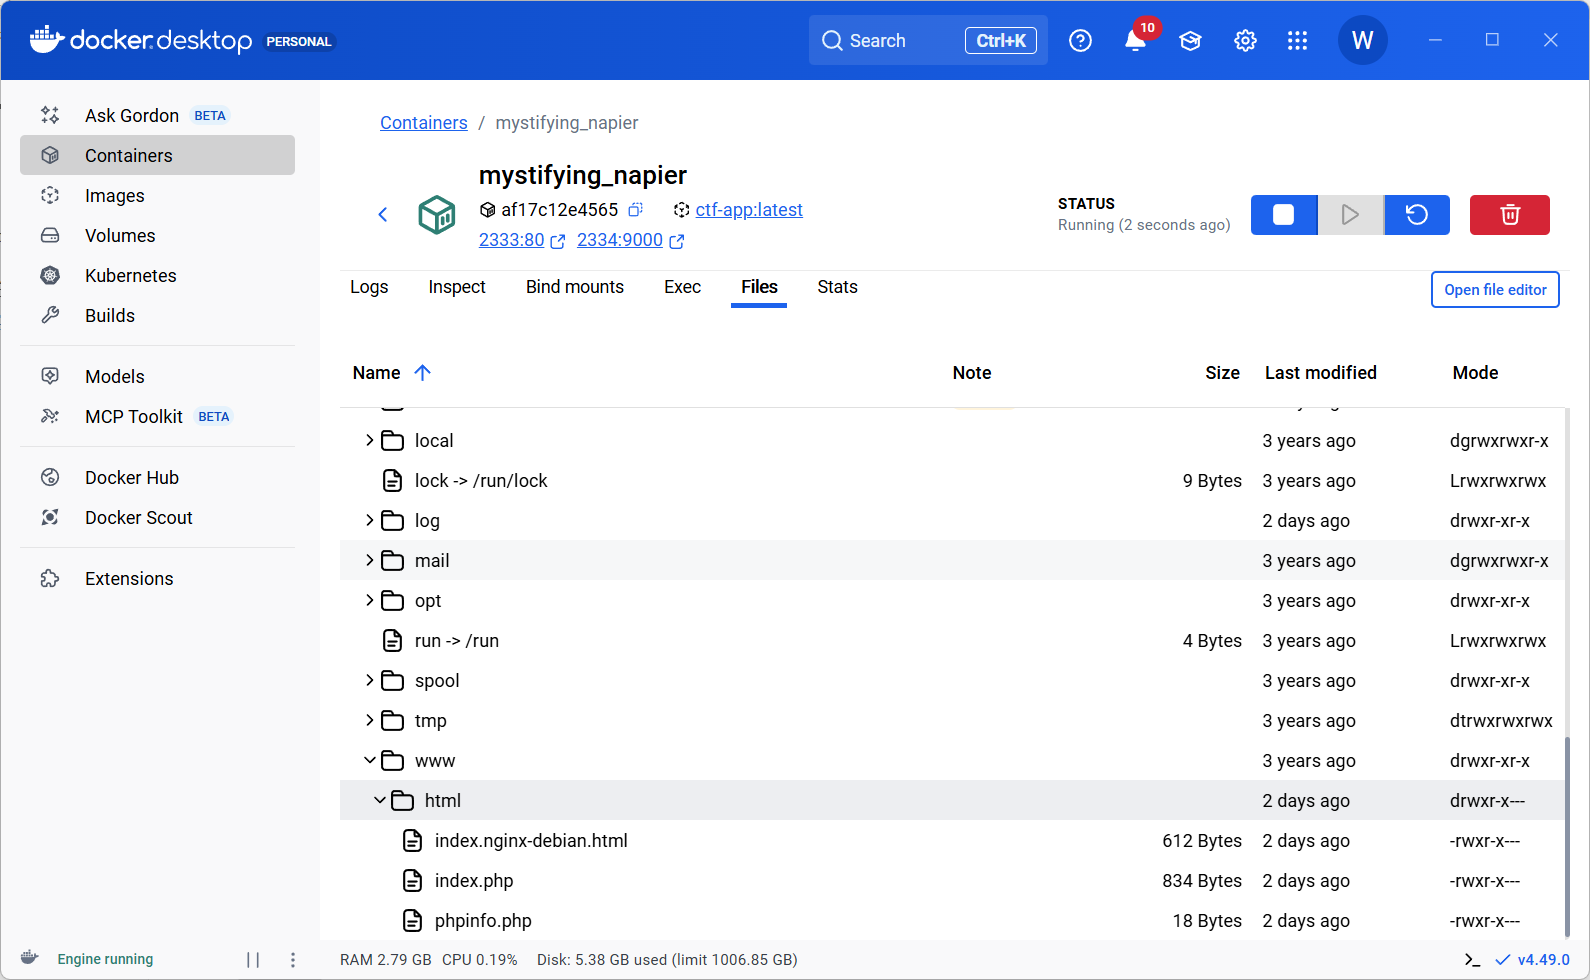Go back with the left arrow
Viewport: 1590px width, 980px height.
click(x=383, y=214)
